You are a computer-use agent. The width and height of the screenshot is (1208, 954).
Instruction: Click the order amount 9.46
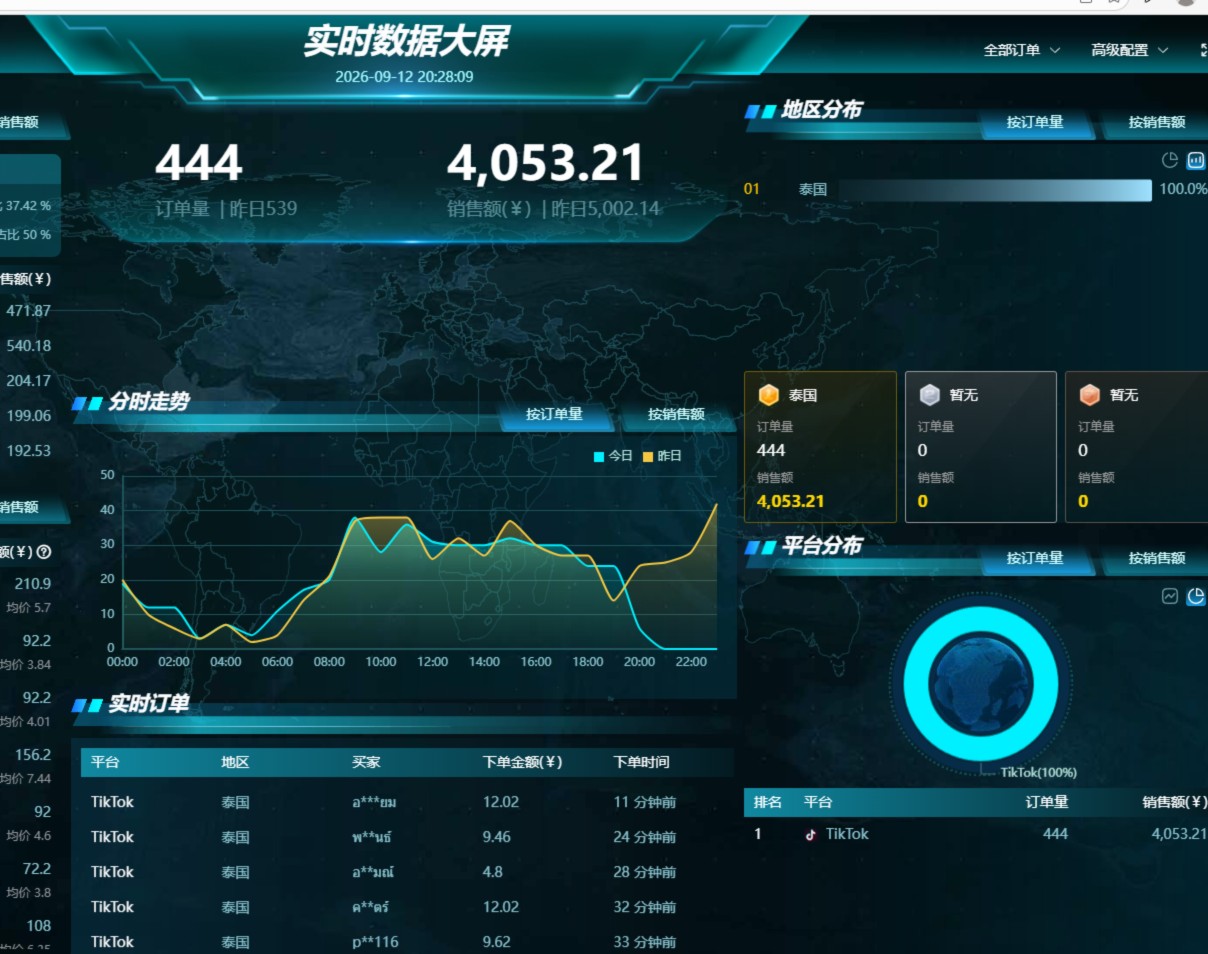pos(496,837)
